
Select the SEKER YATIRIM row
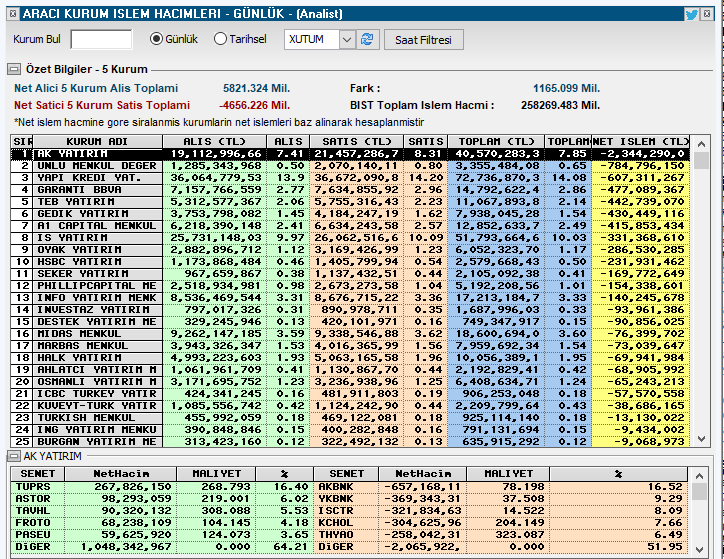click(350, 274)
